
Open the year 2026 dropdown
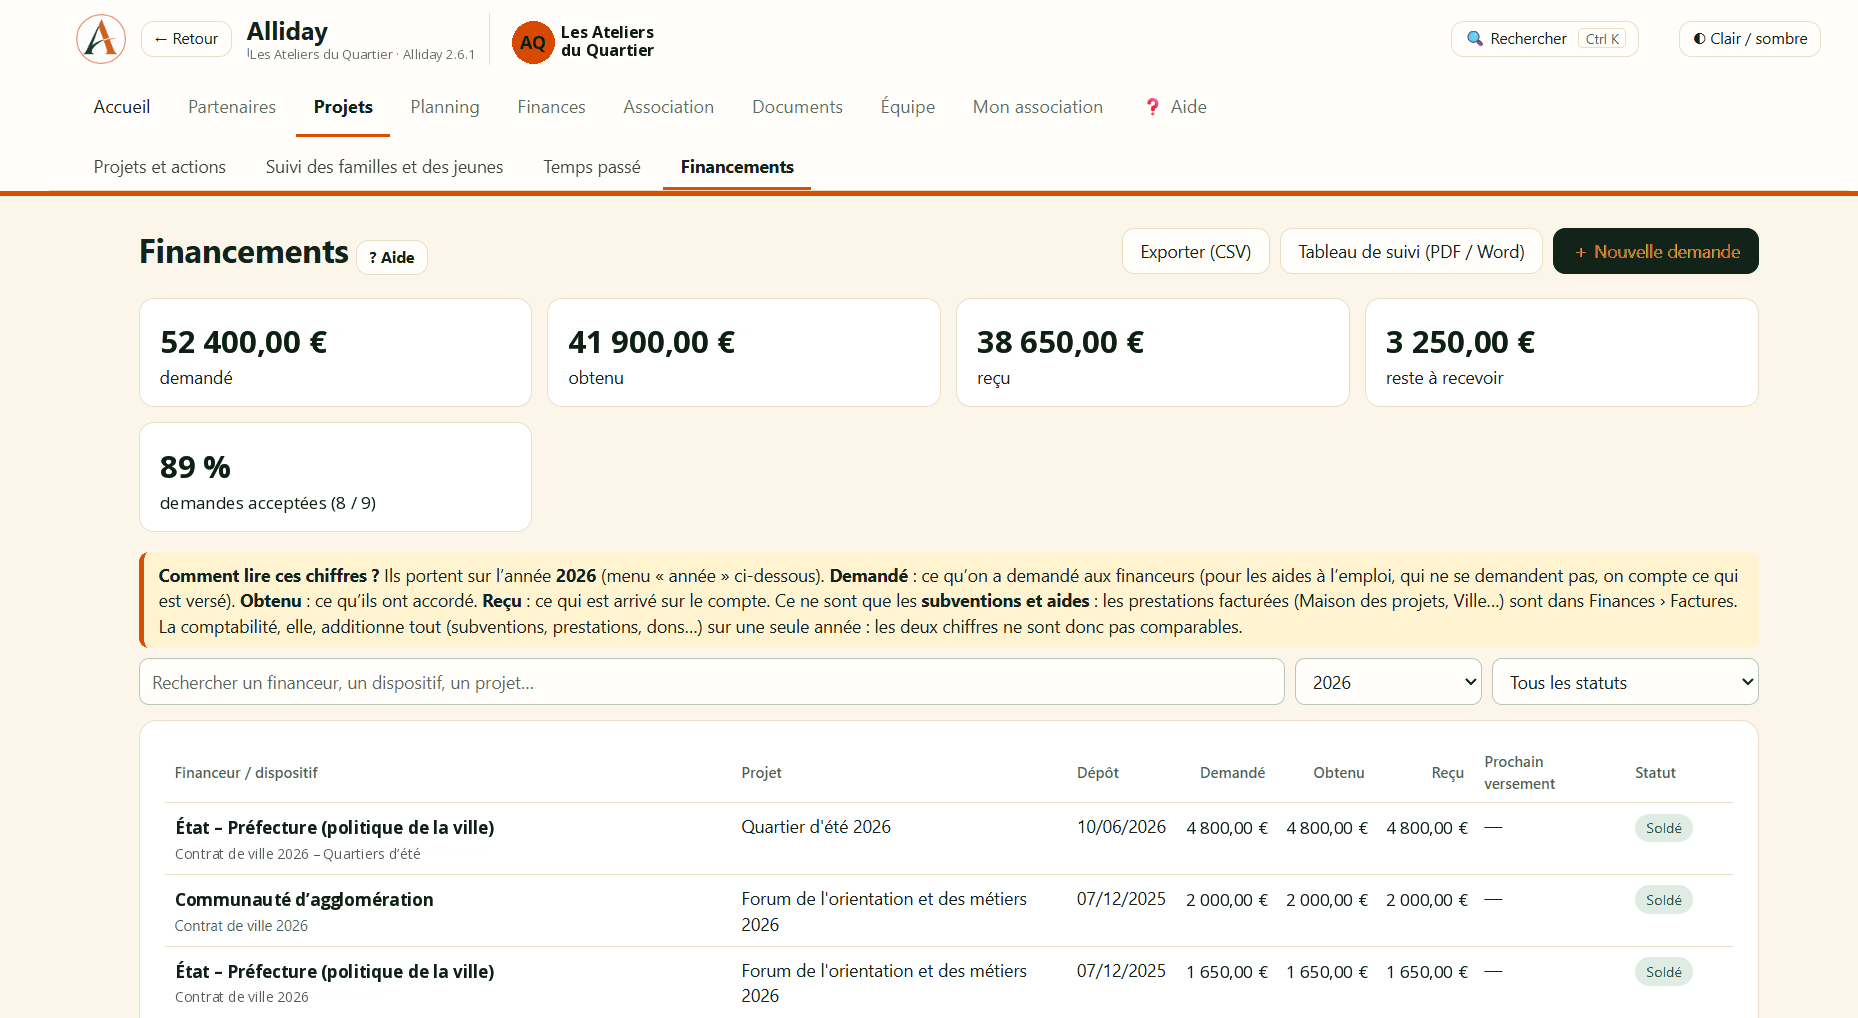(x=1388, y=682)
